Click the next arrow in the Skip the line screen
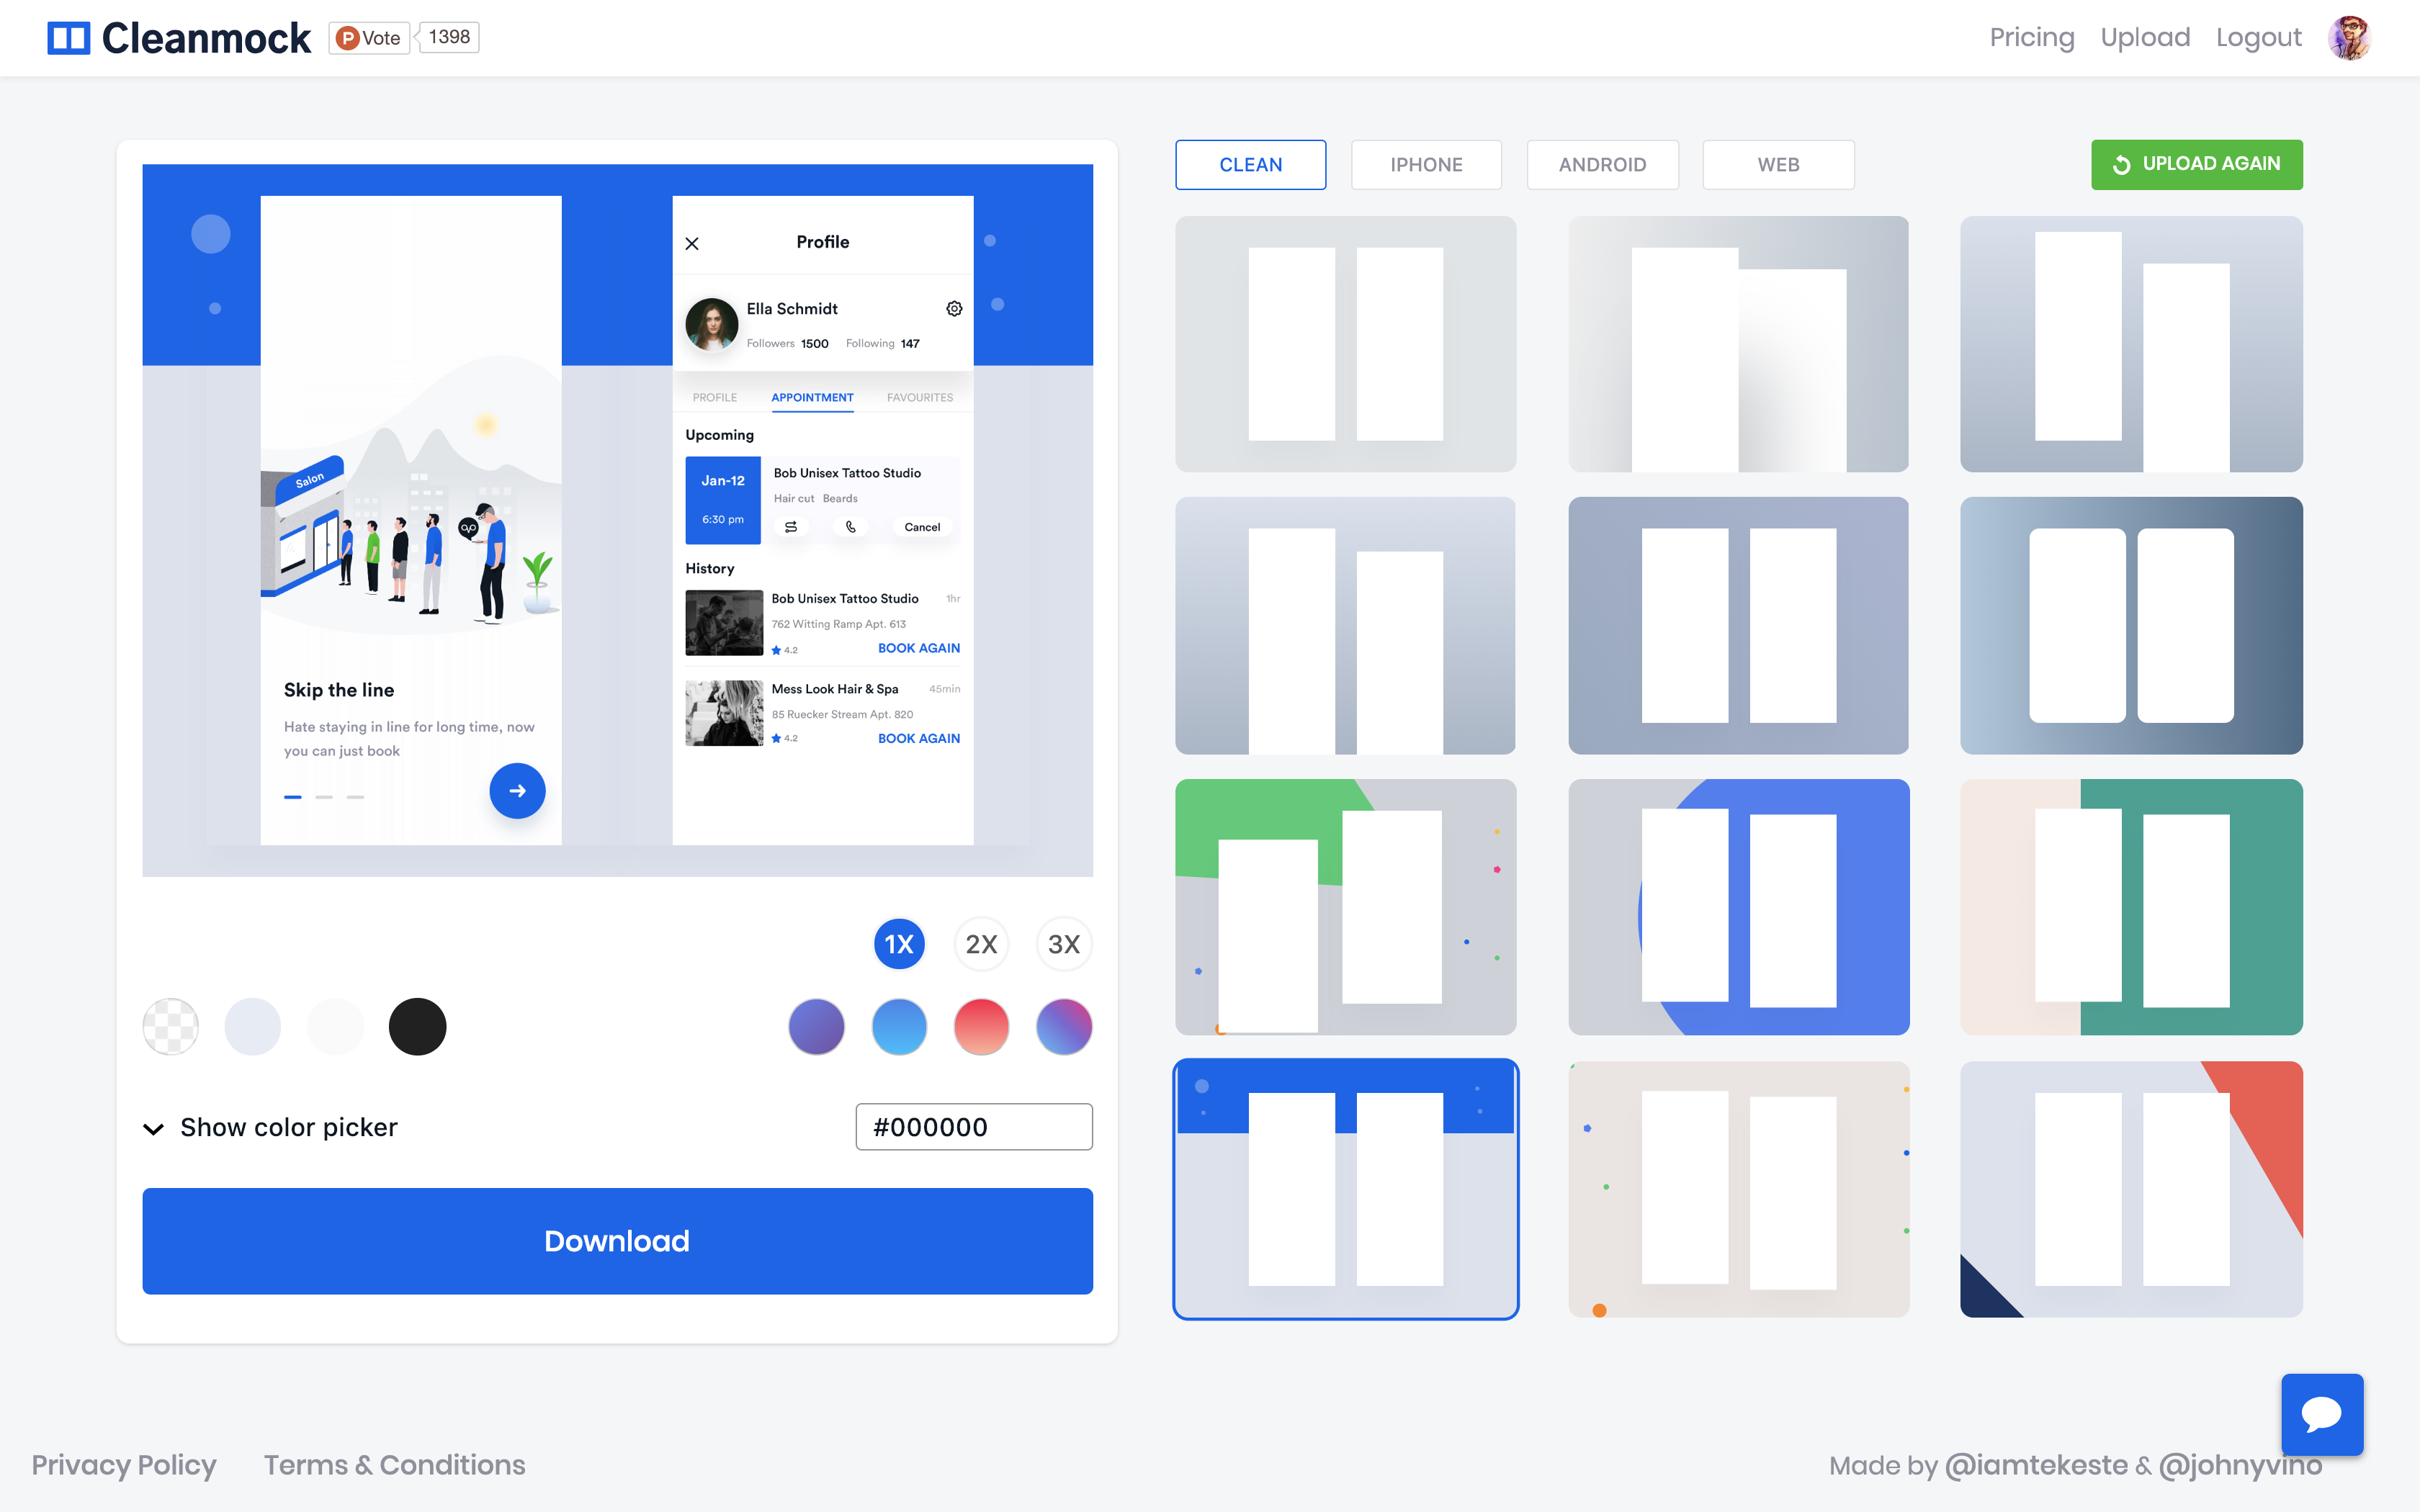Screen dimensions: 2420x1512 click(x=517, y=791)
